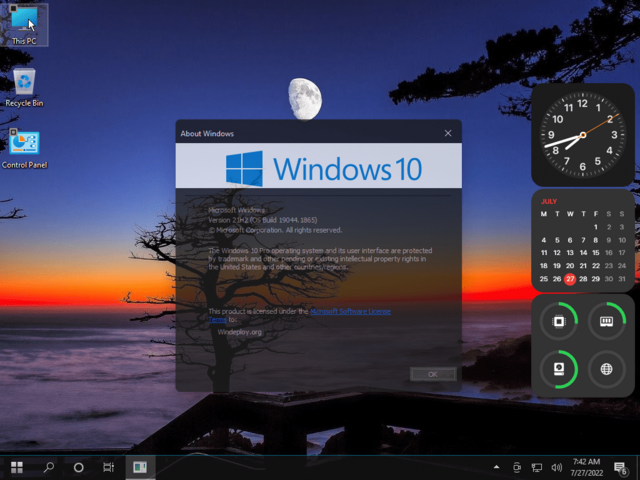Click day 1 in calendar widget
Image resolution: width=640 pixels, height=480 pixels.
coord(596,227)
